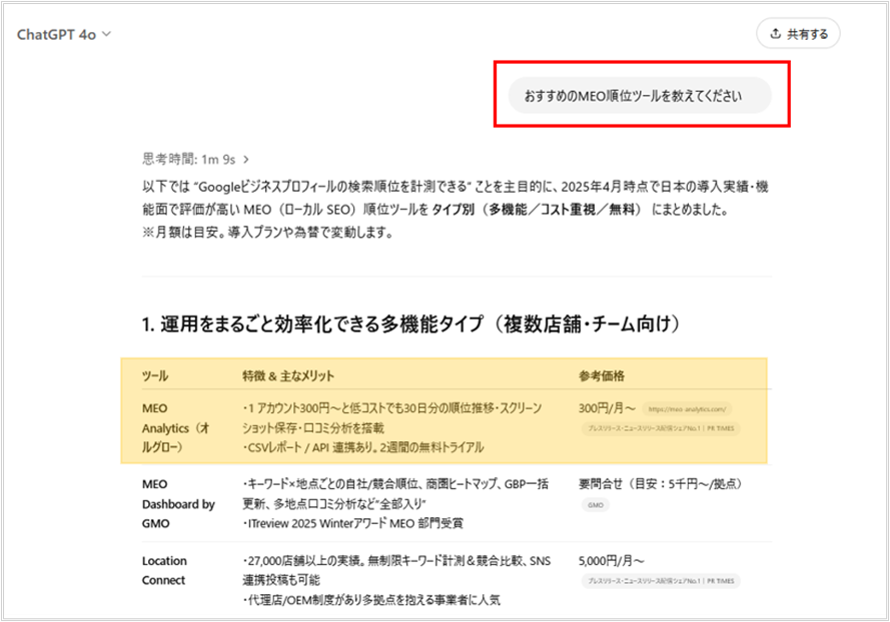
Task: Click the 要問合せ（目安：5千円～/拠点） price text
Action: [x=660, y=484]
